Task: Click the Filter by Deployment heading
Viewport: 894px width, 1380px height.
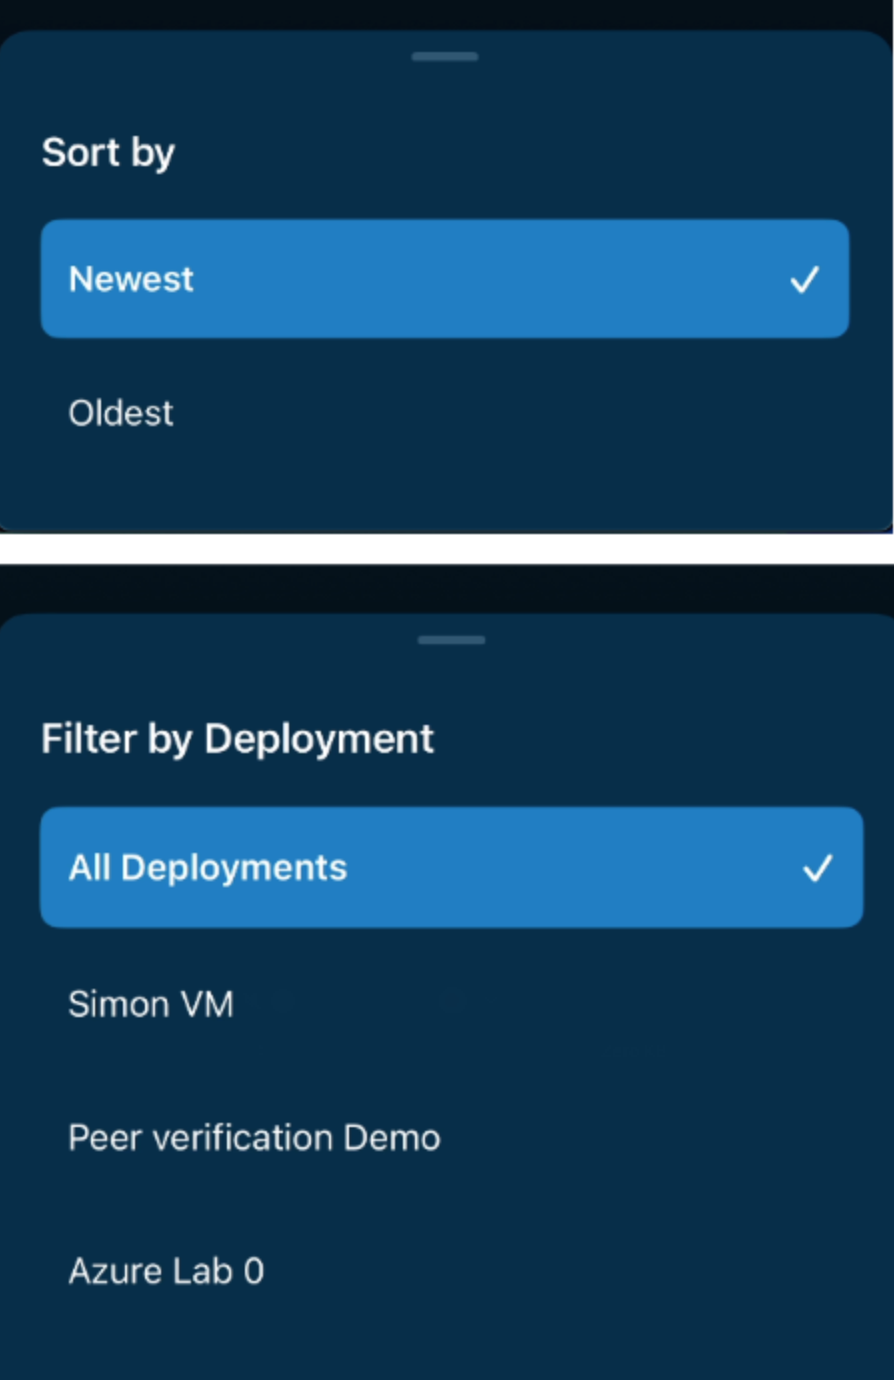Action: coord(237,739)
